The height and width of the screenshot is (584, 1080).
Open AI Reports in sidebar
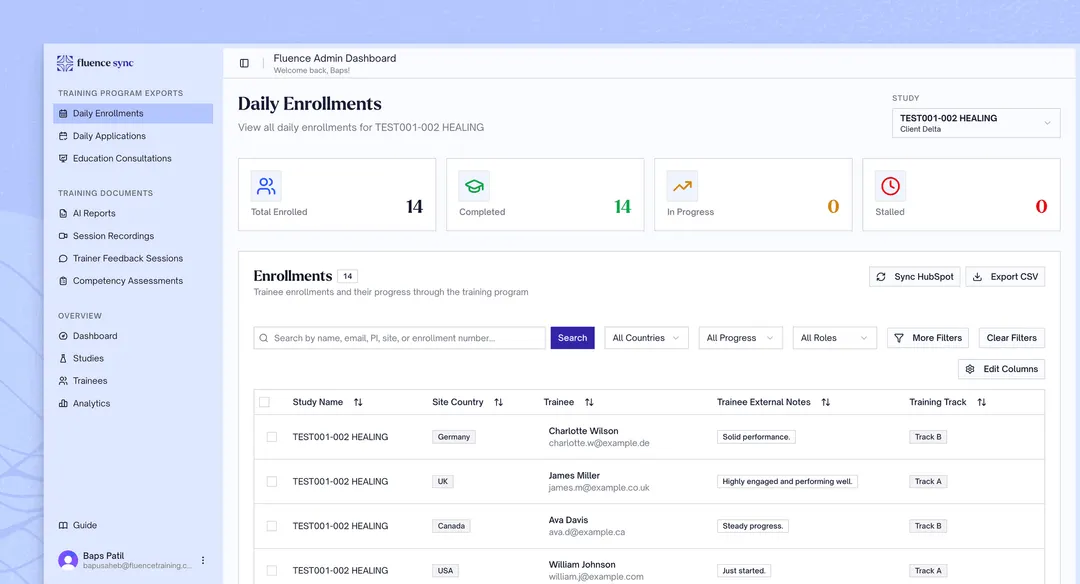133,213
